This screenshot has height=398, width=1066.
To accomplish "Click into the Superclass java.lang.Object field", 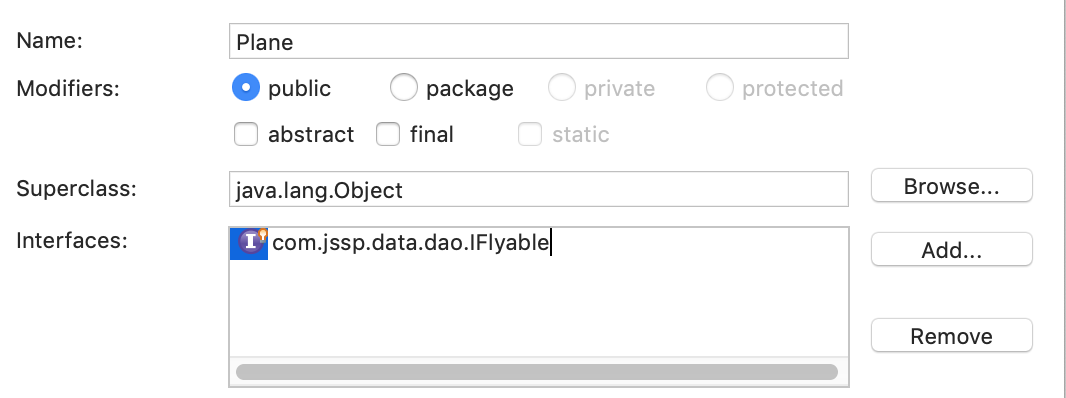I will click(538, 189).
